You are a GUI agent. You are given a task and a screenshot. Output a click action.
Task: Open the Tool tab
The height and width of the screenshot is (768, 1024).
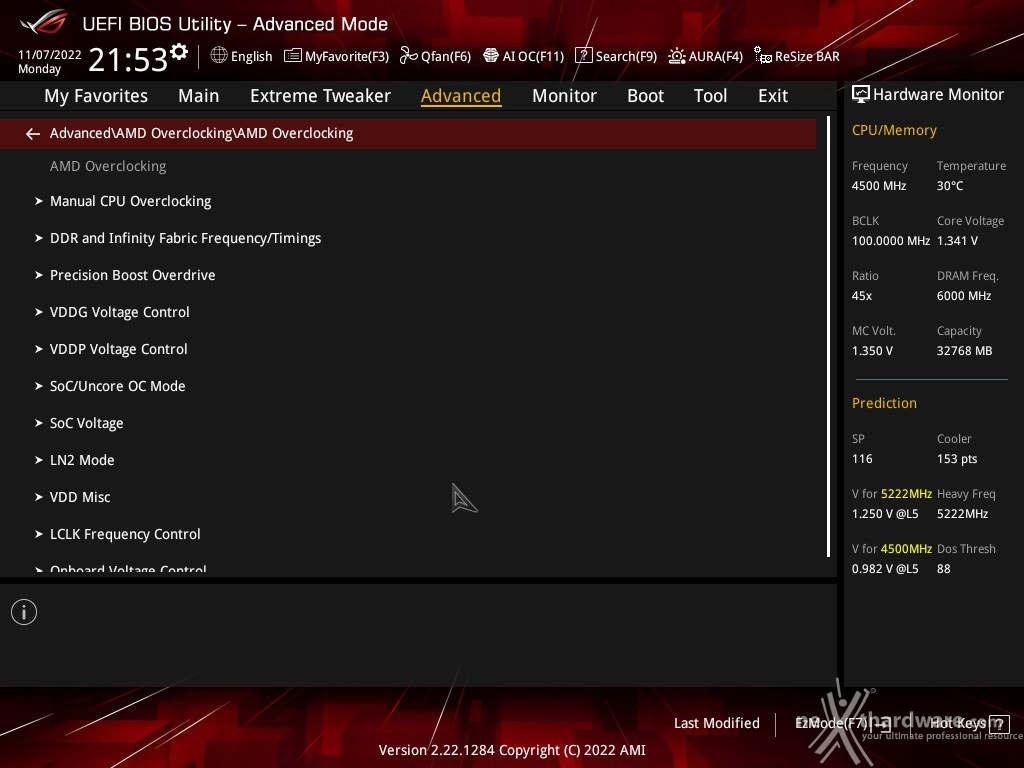pos(711,96)
